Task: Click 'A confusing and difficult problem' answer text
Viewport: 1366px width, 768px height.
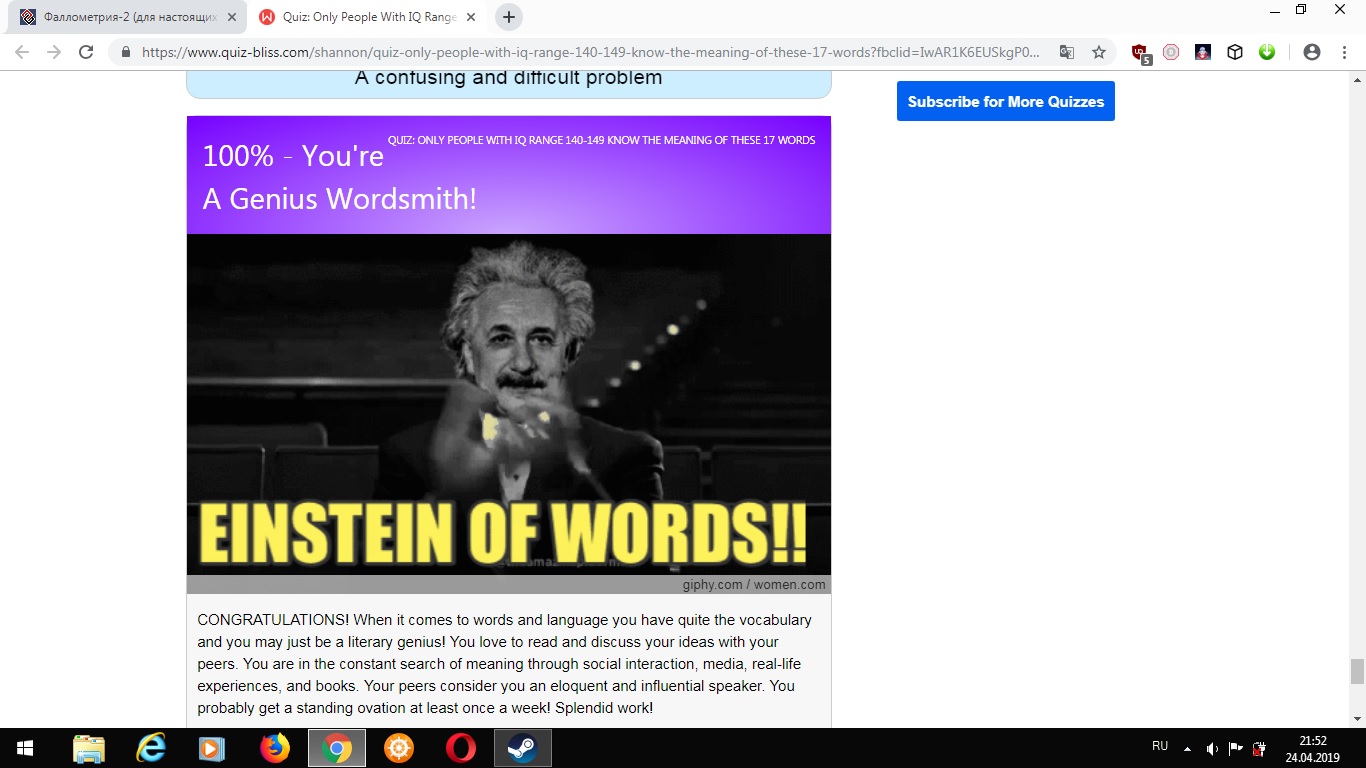Action: pyautogui.click(x=509, y=78)
